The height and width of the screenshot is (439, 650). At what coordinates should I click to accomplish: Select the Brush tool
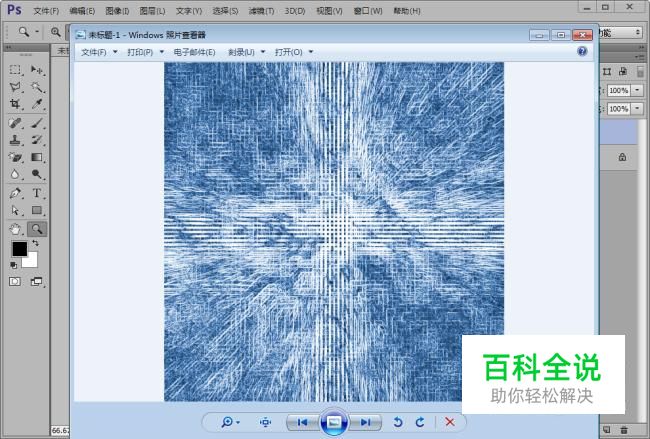click(x=37, y=123)
